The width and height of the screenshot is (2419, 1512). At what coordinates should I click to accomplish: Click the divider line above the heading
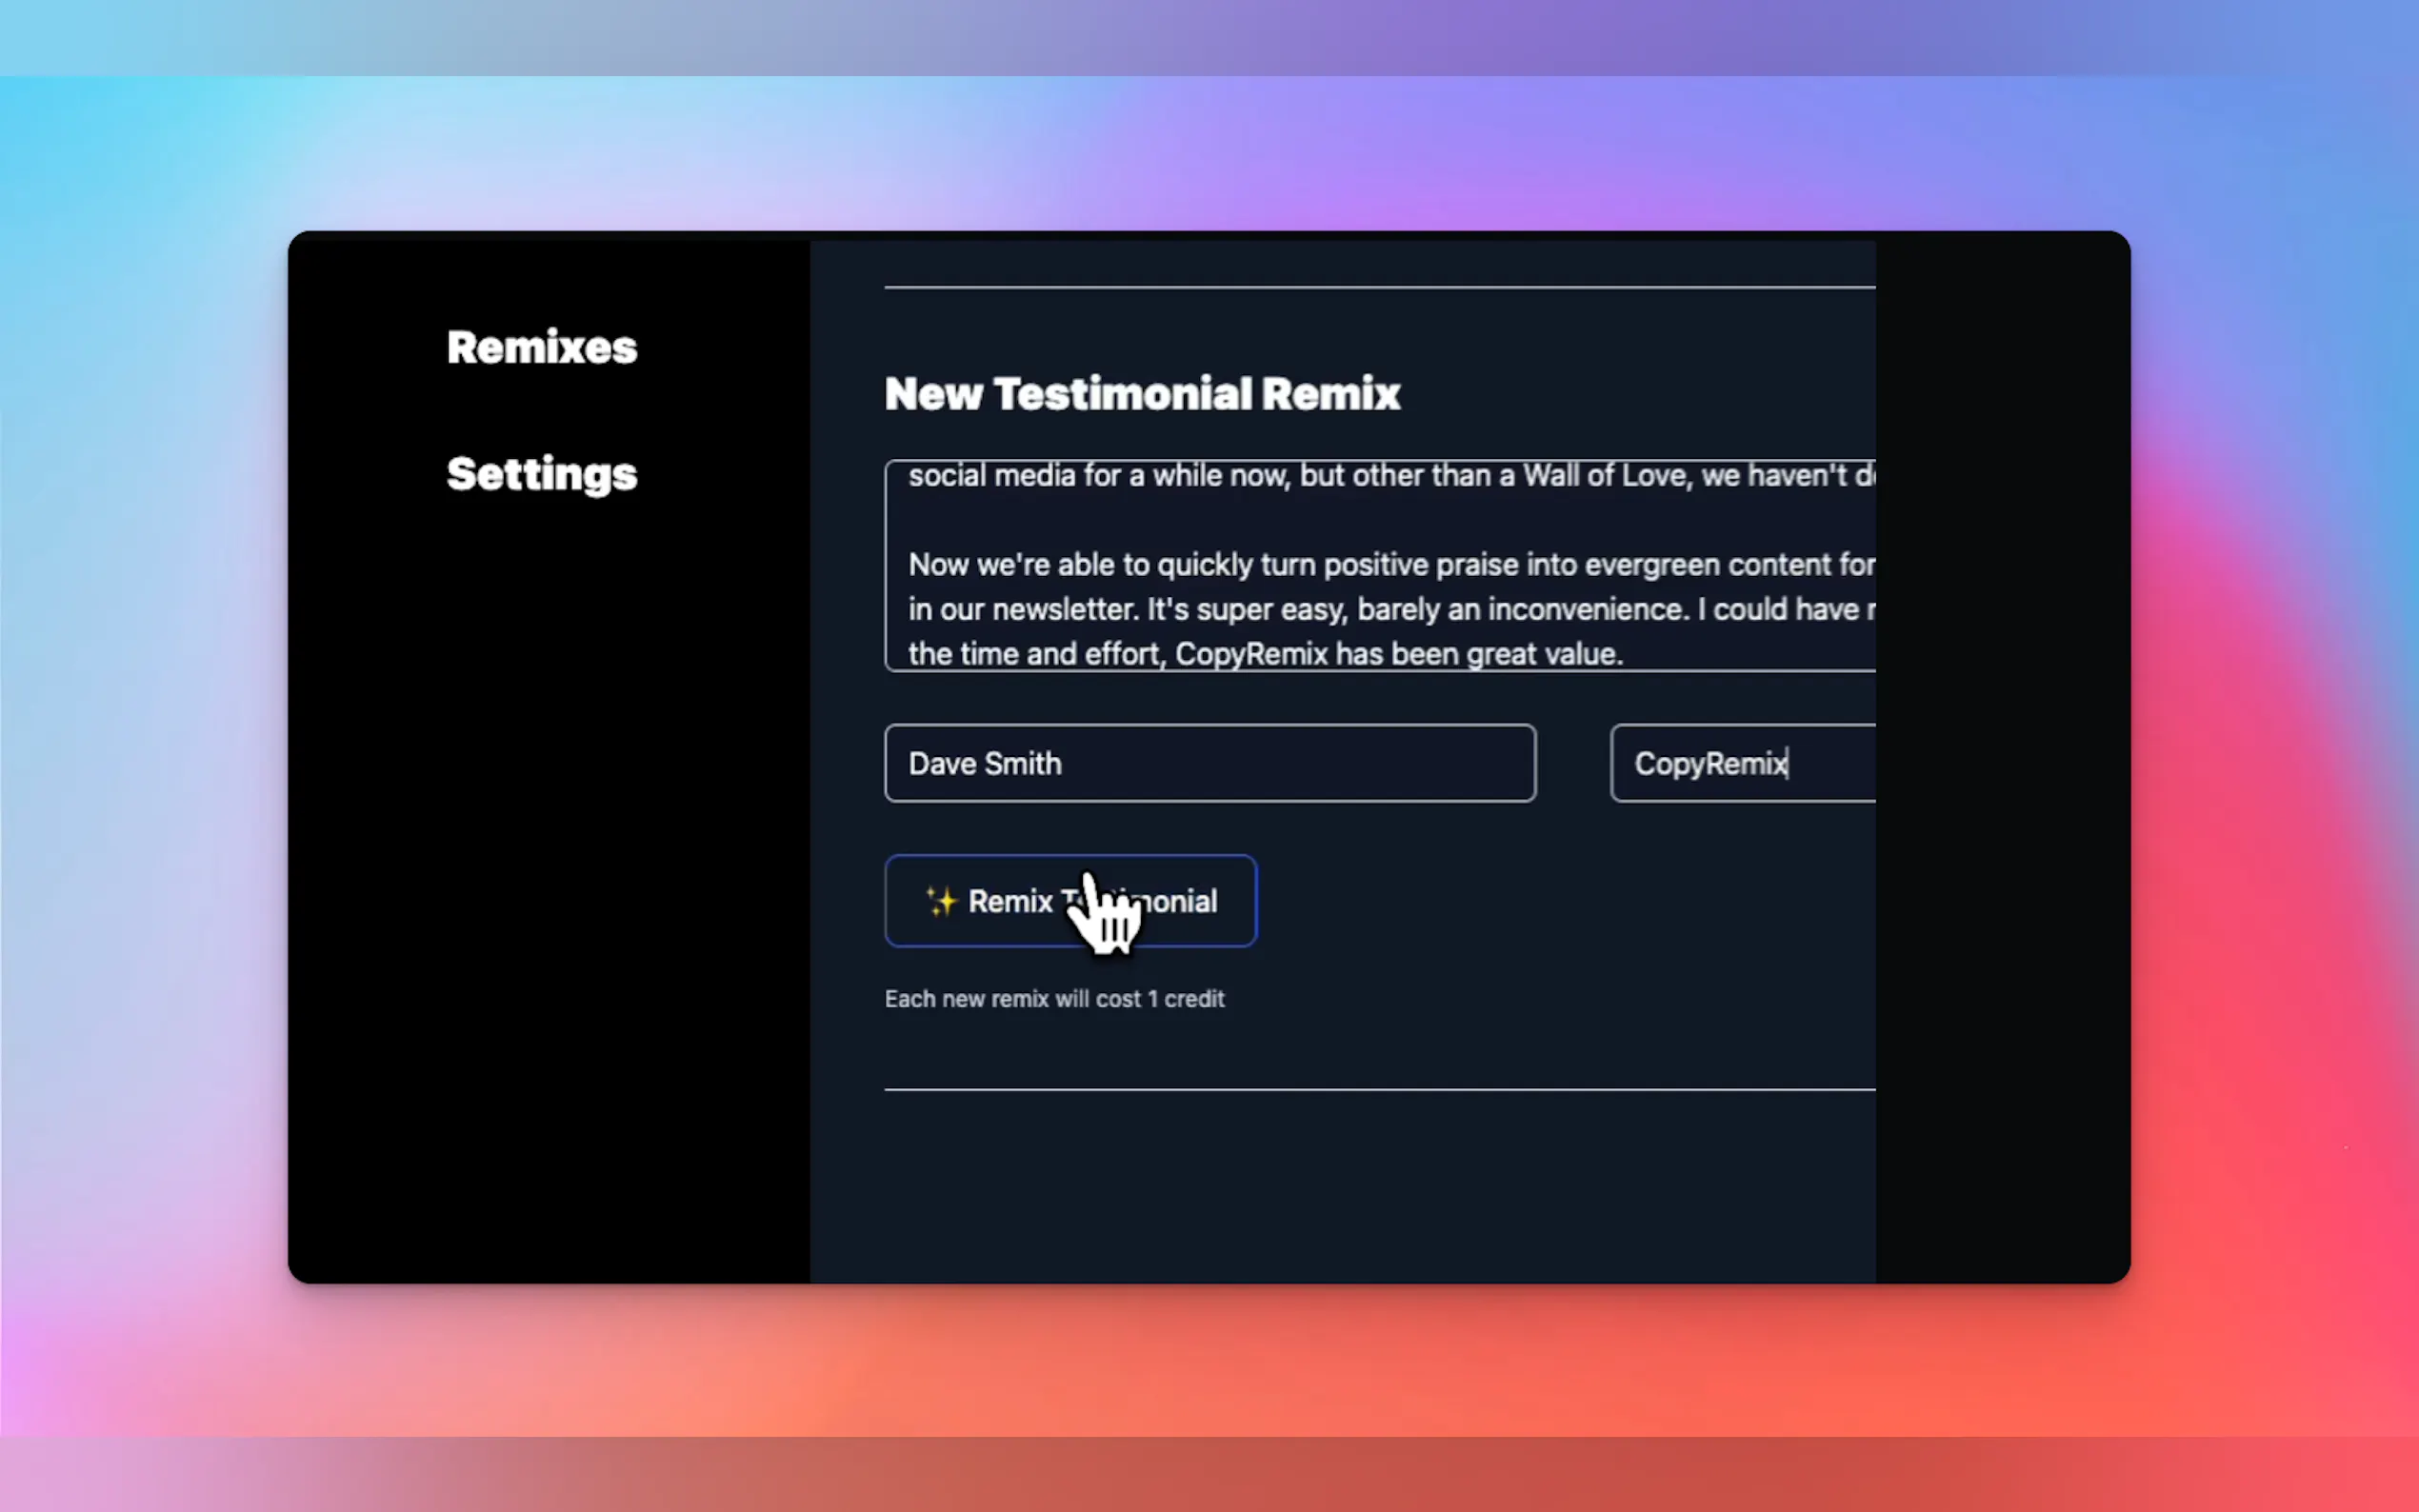(x=1378, y=287)
